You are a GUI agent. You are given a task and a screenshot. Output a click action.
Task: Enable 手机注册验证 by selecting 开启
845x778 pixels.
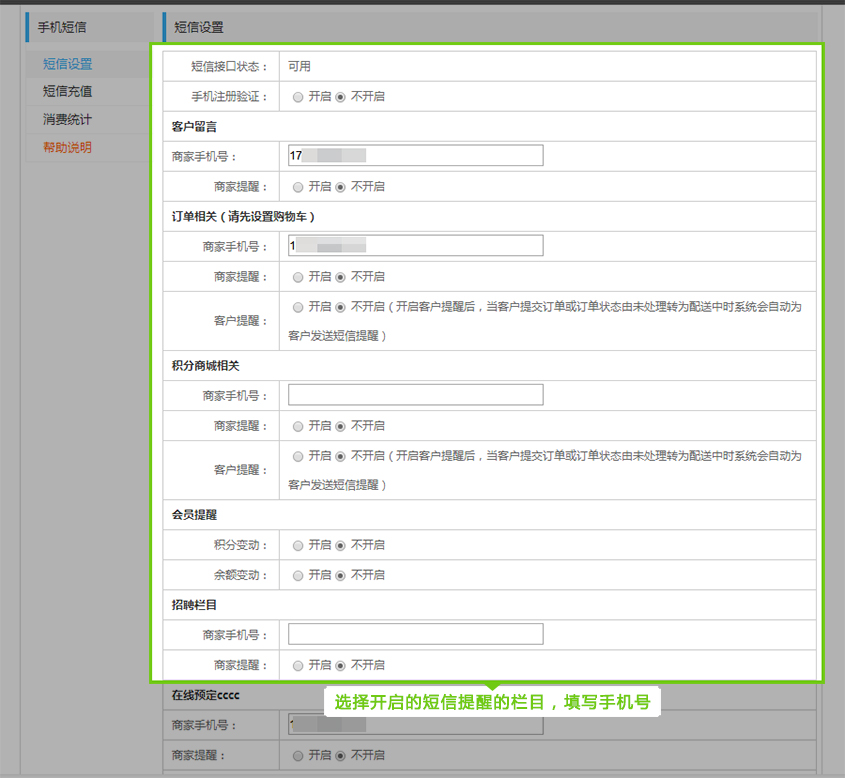298,97
